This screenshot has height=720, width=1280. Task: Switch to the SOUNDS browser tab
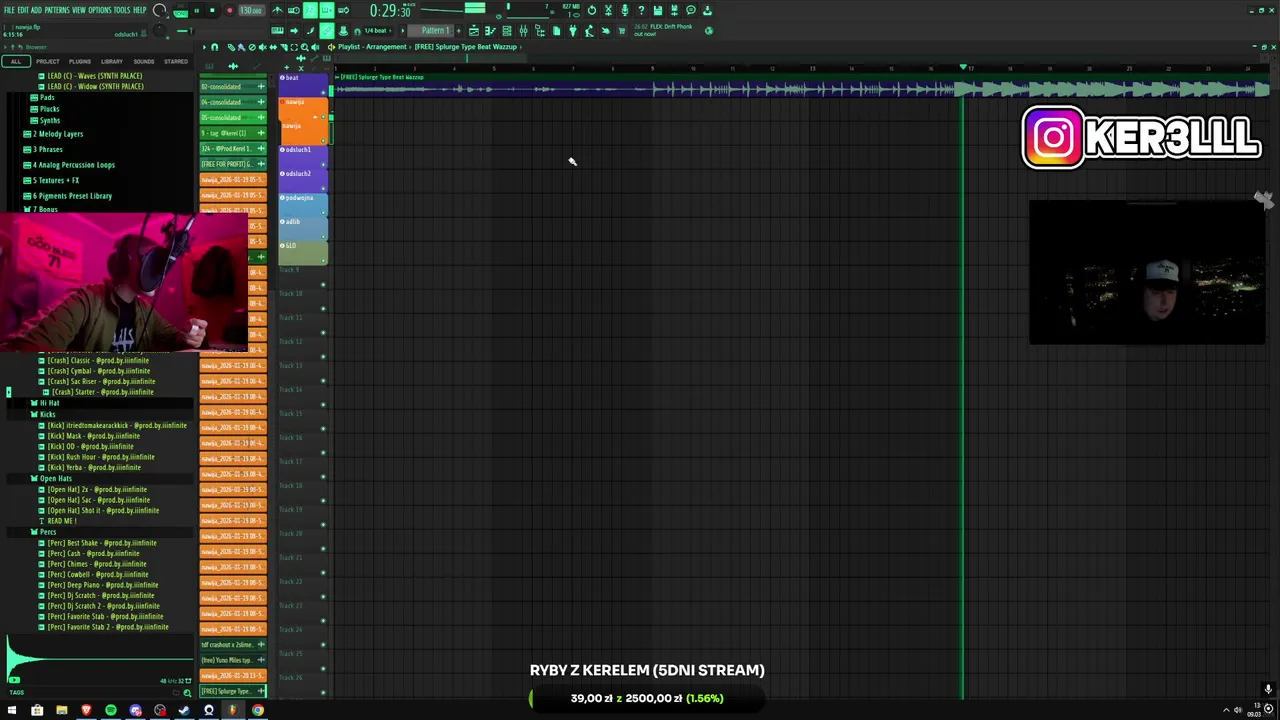(x=144, y=61)
